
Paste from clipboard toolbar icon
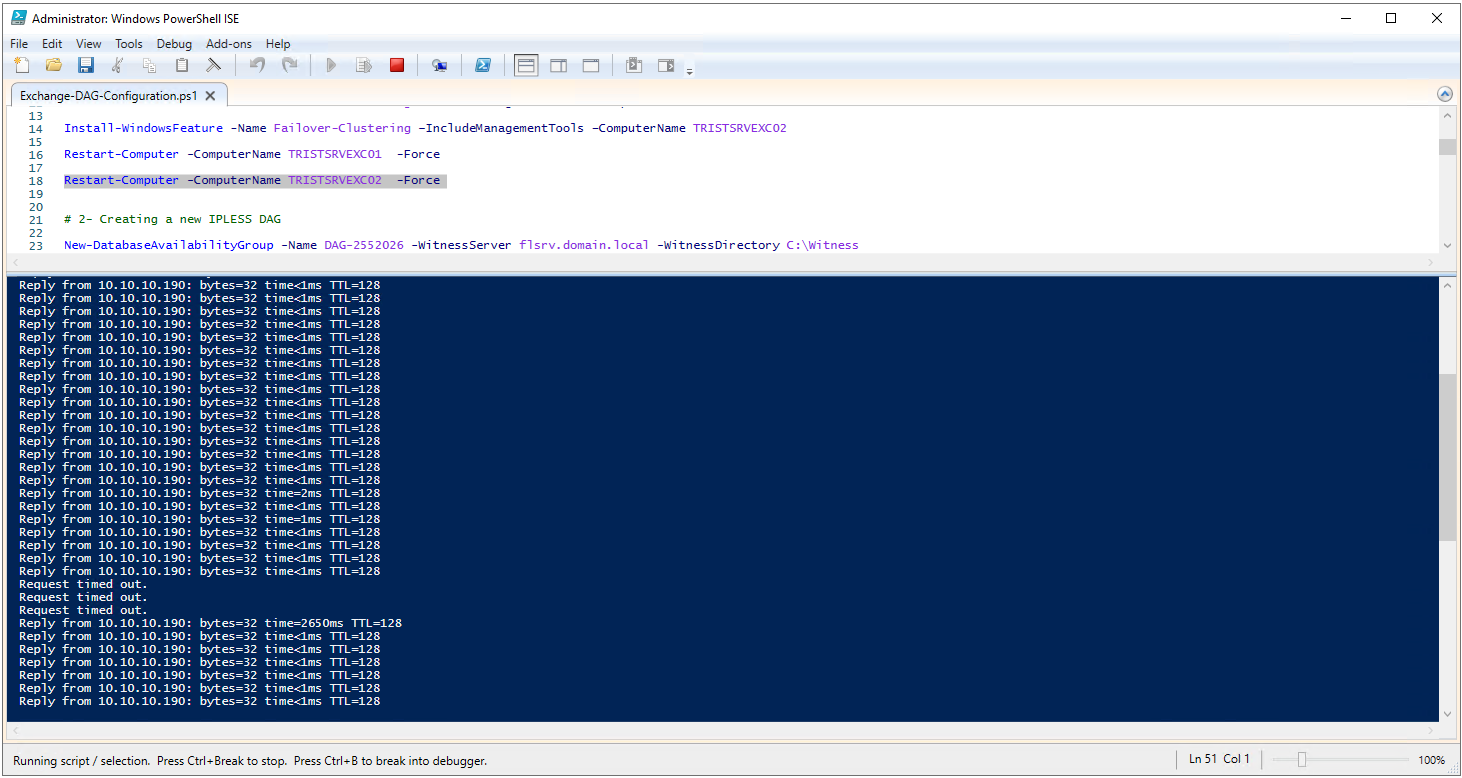pyautogui.click(x=182, y=65)
